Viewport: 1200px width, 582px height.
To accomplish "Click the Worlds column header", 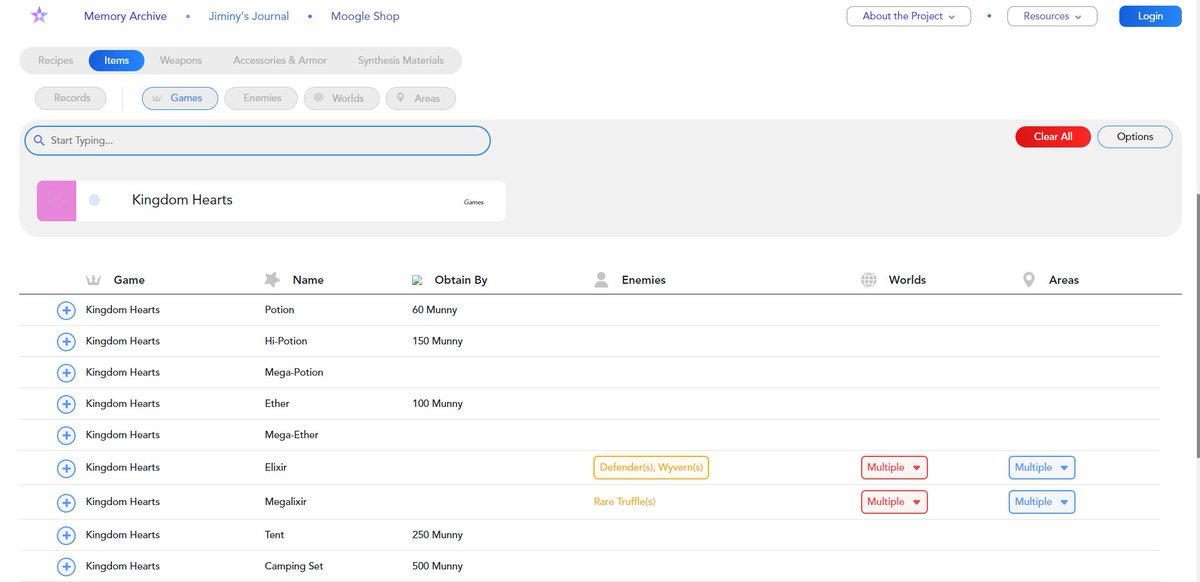I will [x=907, y=280].
